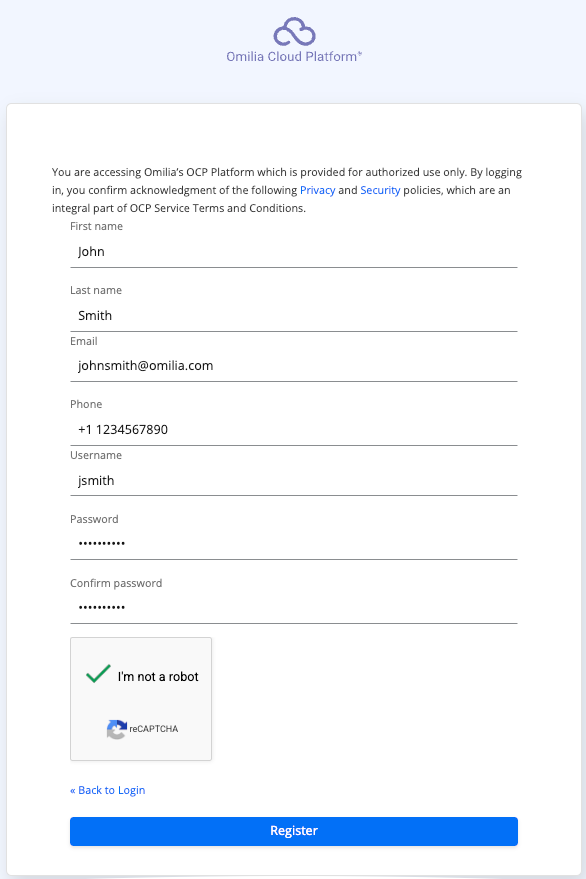The image size is (586, 879).
Task: Open the Privacy policy link
Action: (x=317, y=190)
